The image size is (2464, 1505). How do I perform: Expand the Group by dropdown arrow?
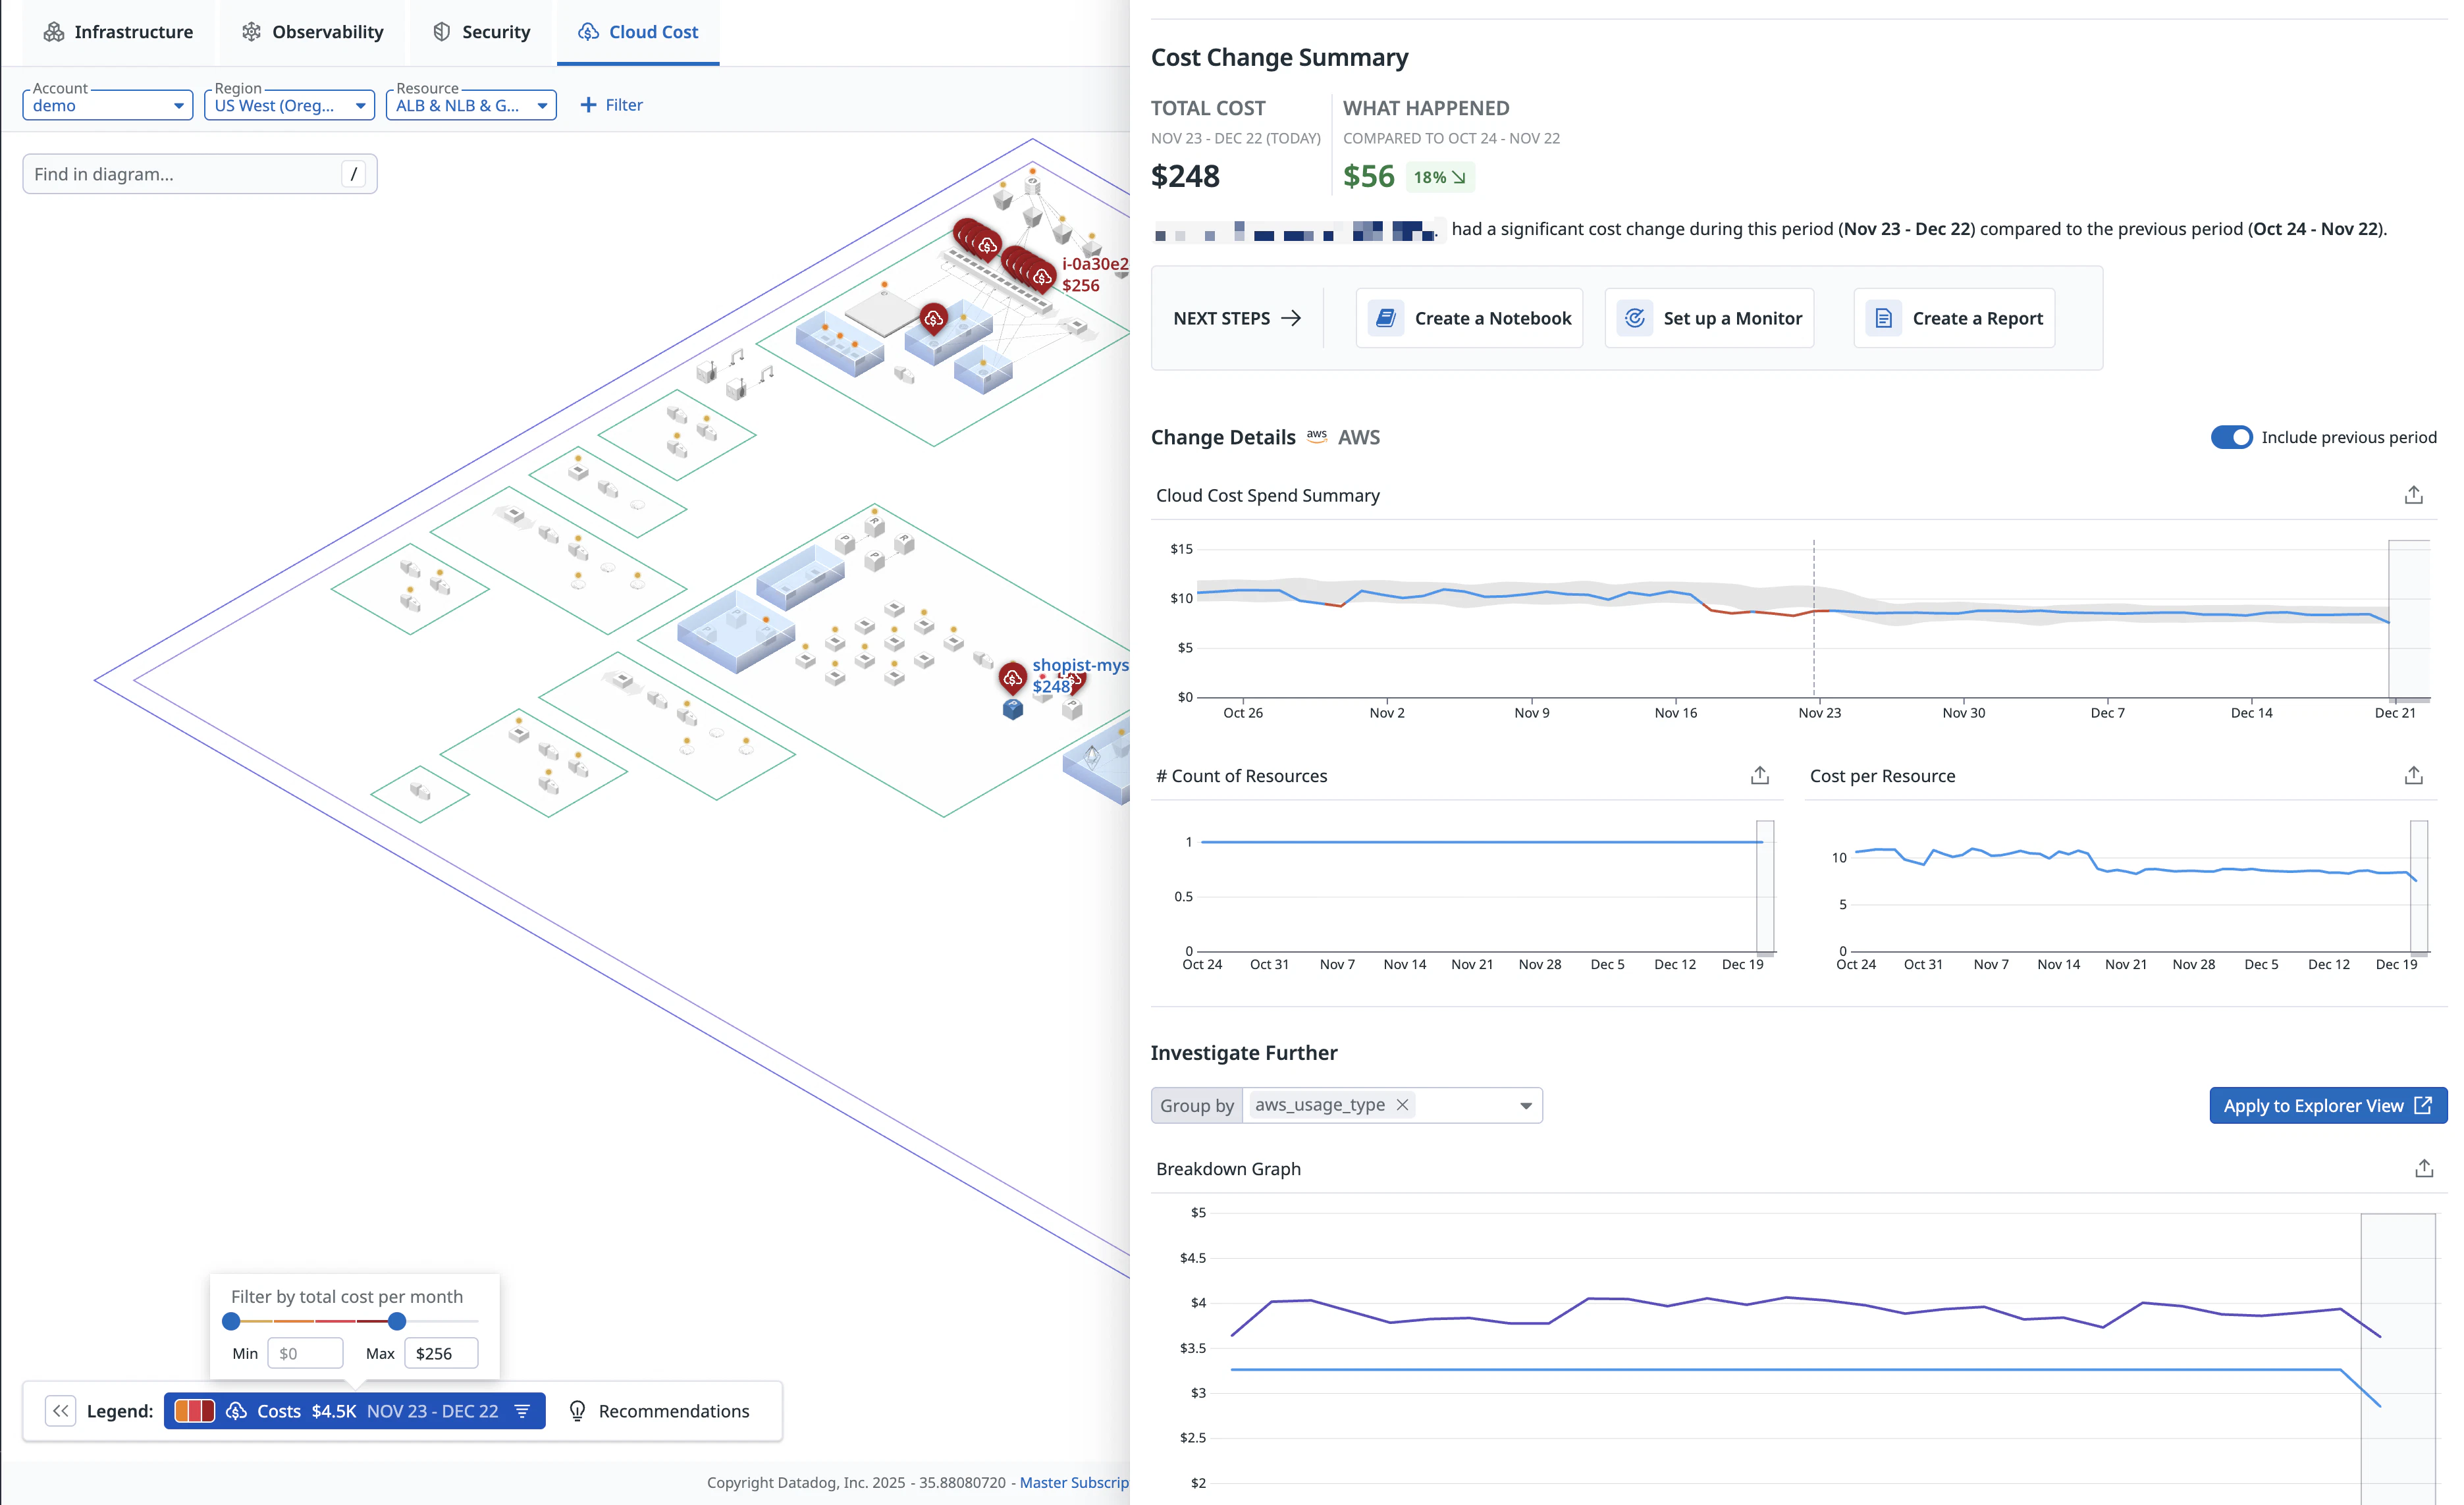[x=1525, y=1105]
